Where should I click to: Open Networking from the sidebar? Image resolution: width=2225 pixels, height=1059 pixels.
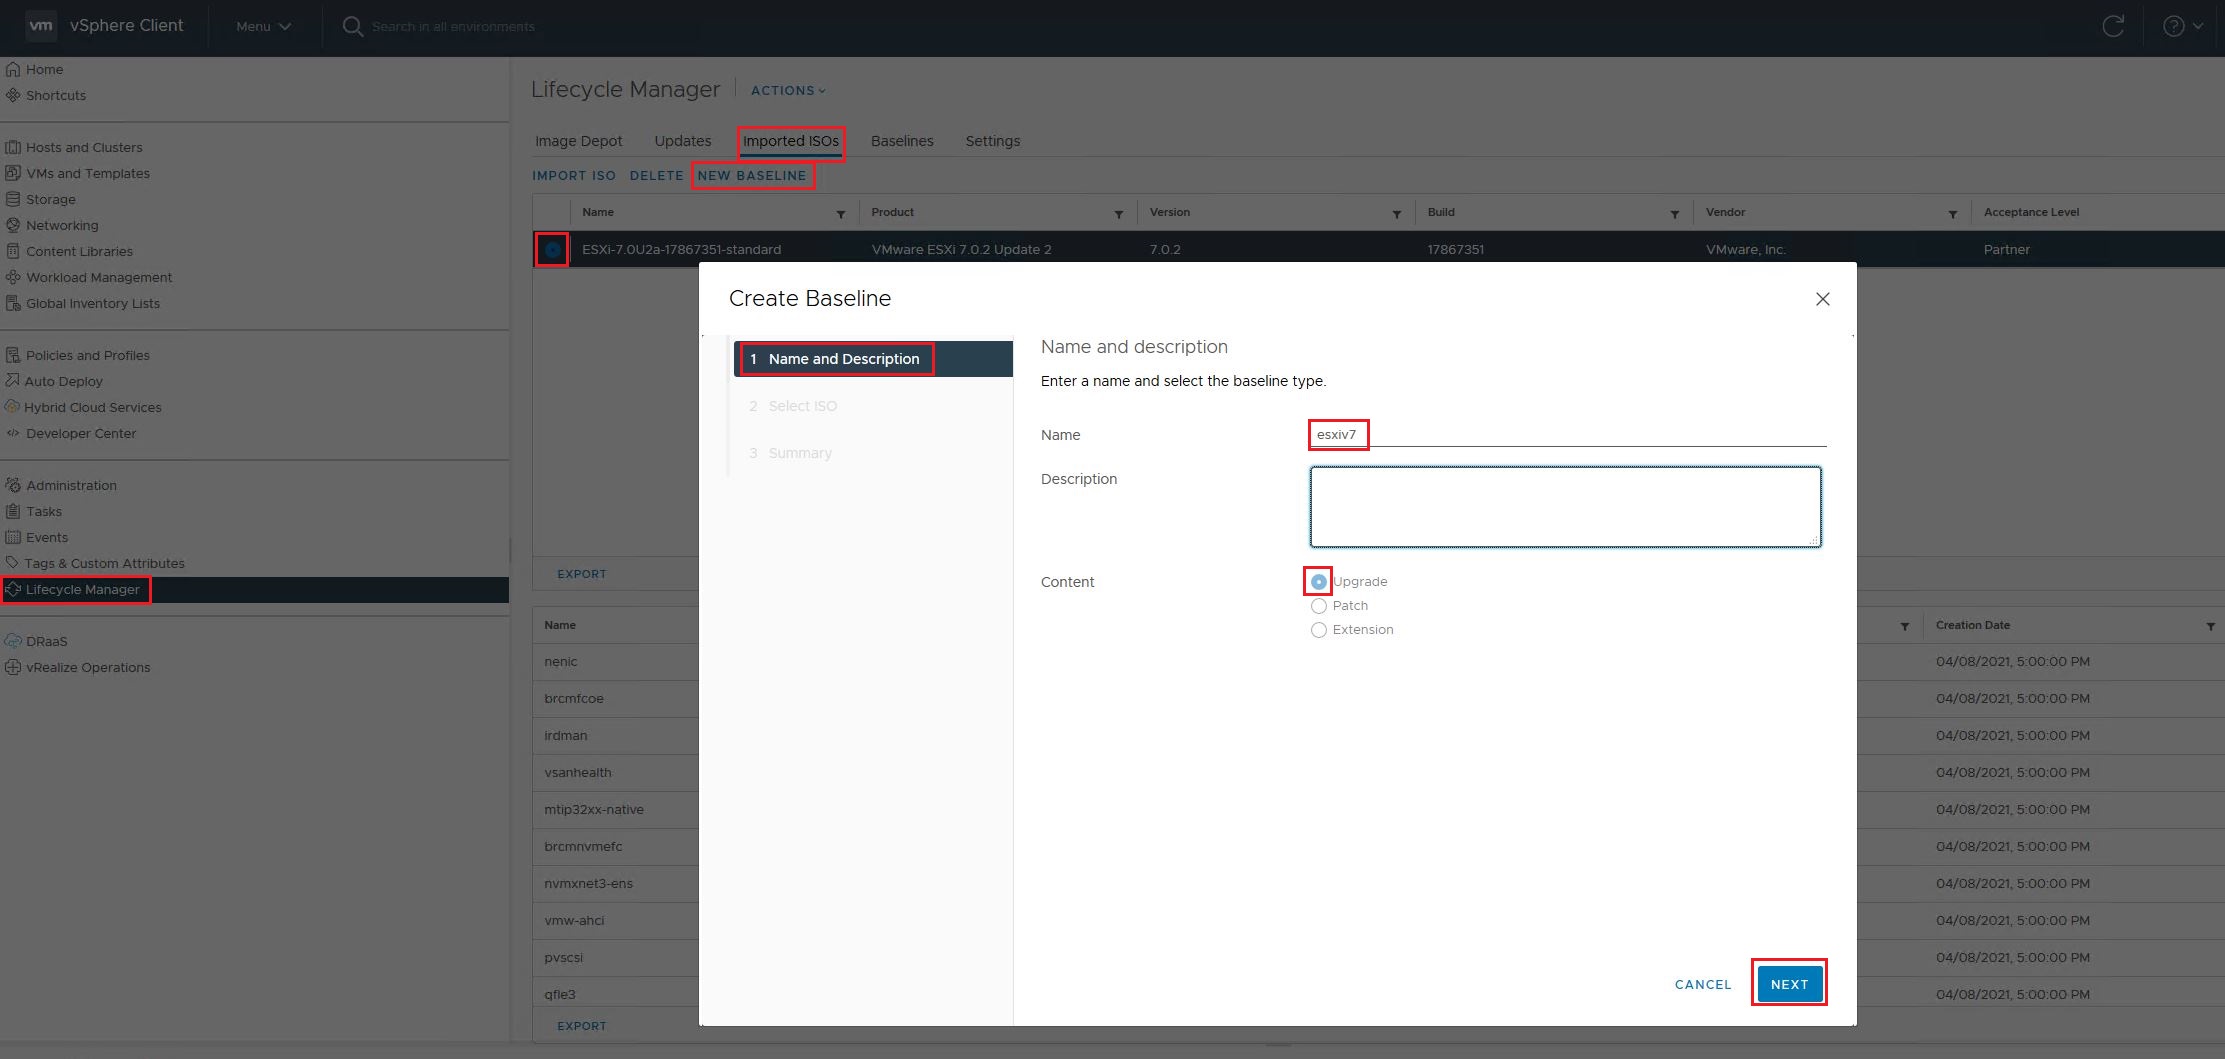[x=62, y=225]
